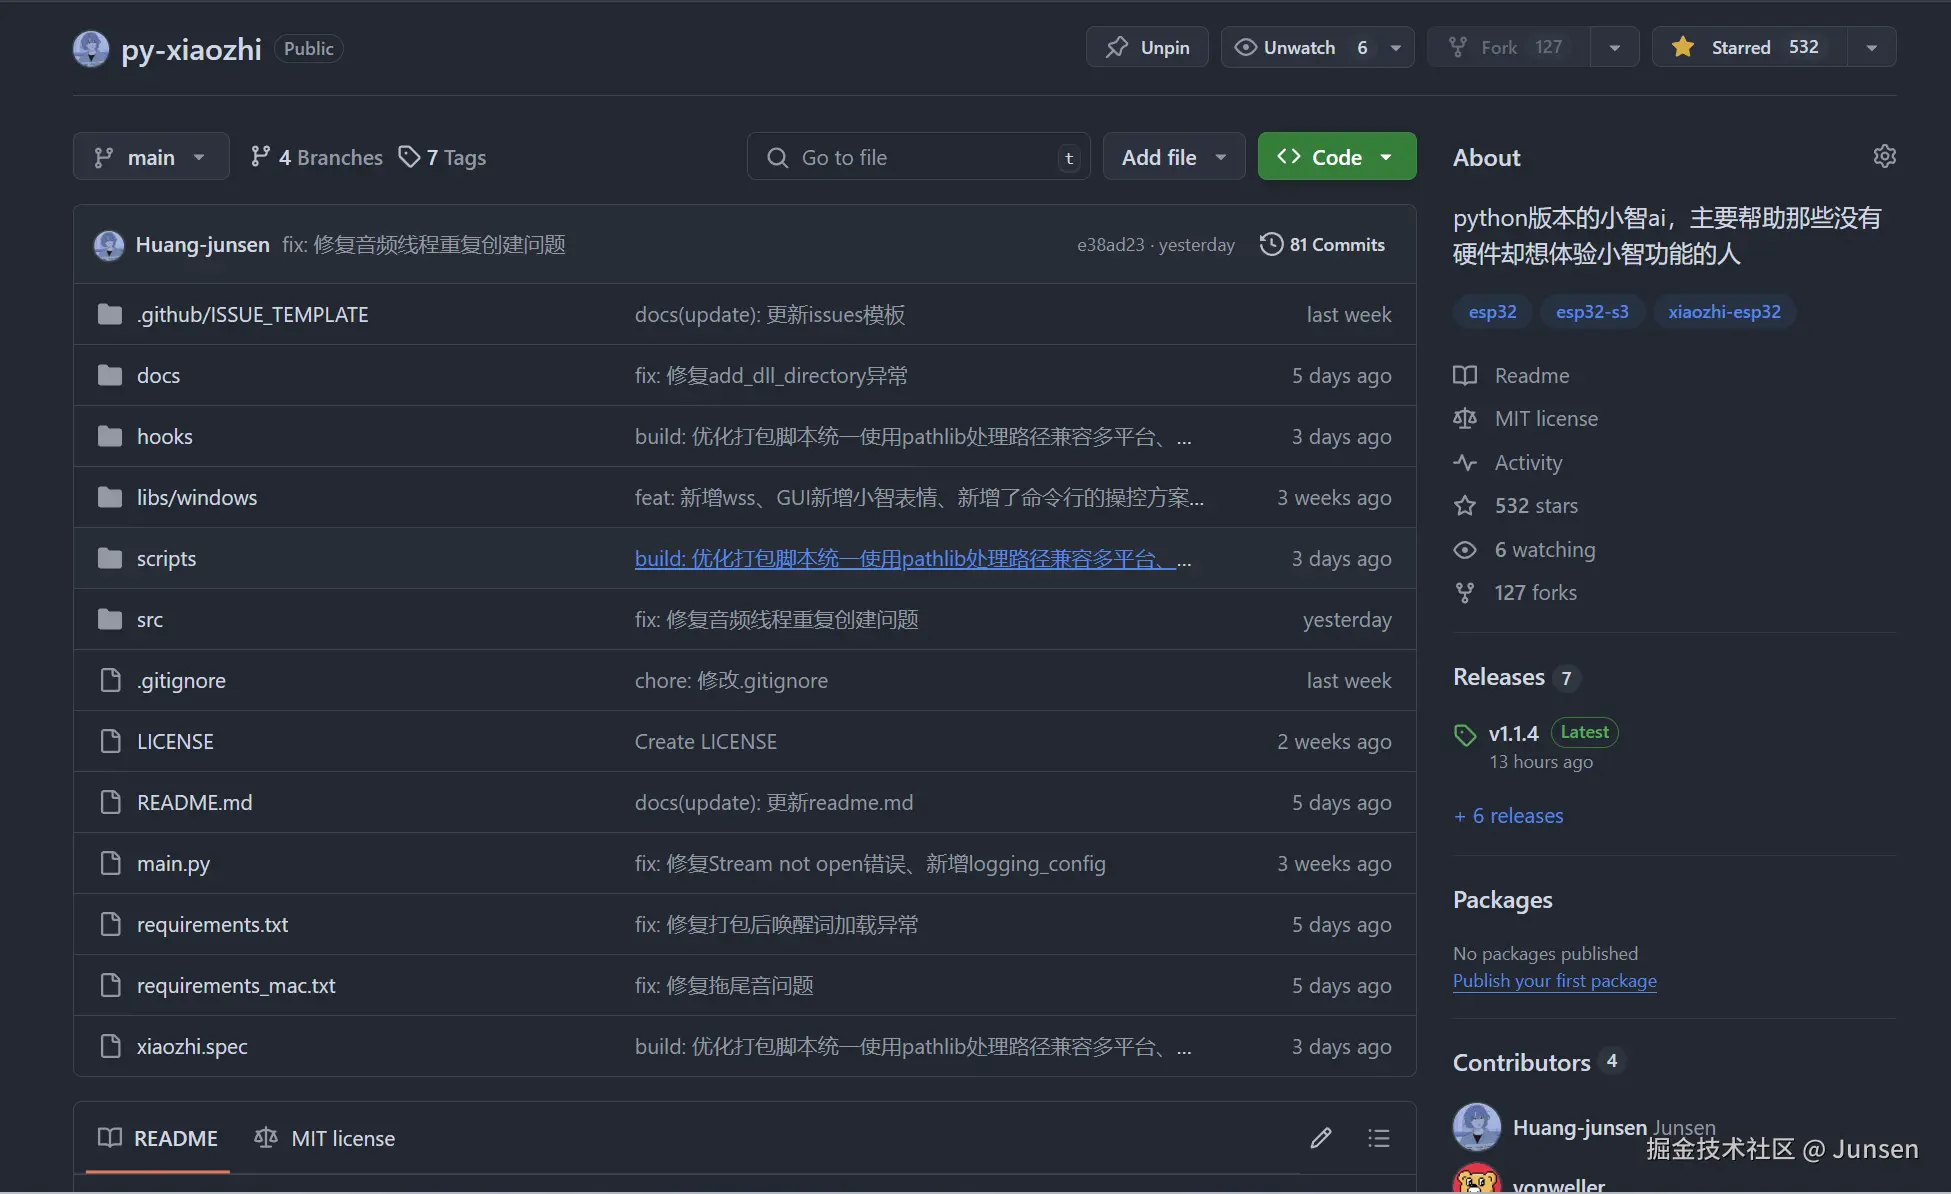
Task: Open the green Code dropdown
Action: [x=1336, y=156]
